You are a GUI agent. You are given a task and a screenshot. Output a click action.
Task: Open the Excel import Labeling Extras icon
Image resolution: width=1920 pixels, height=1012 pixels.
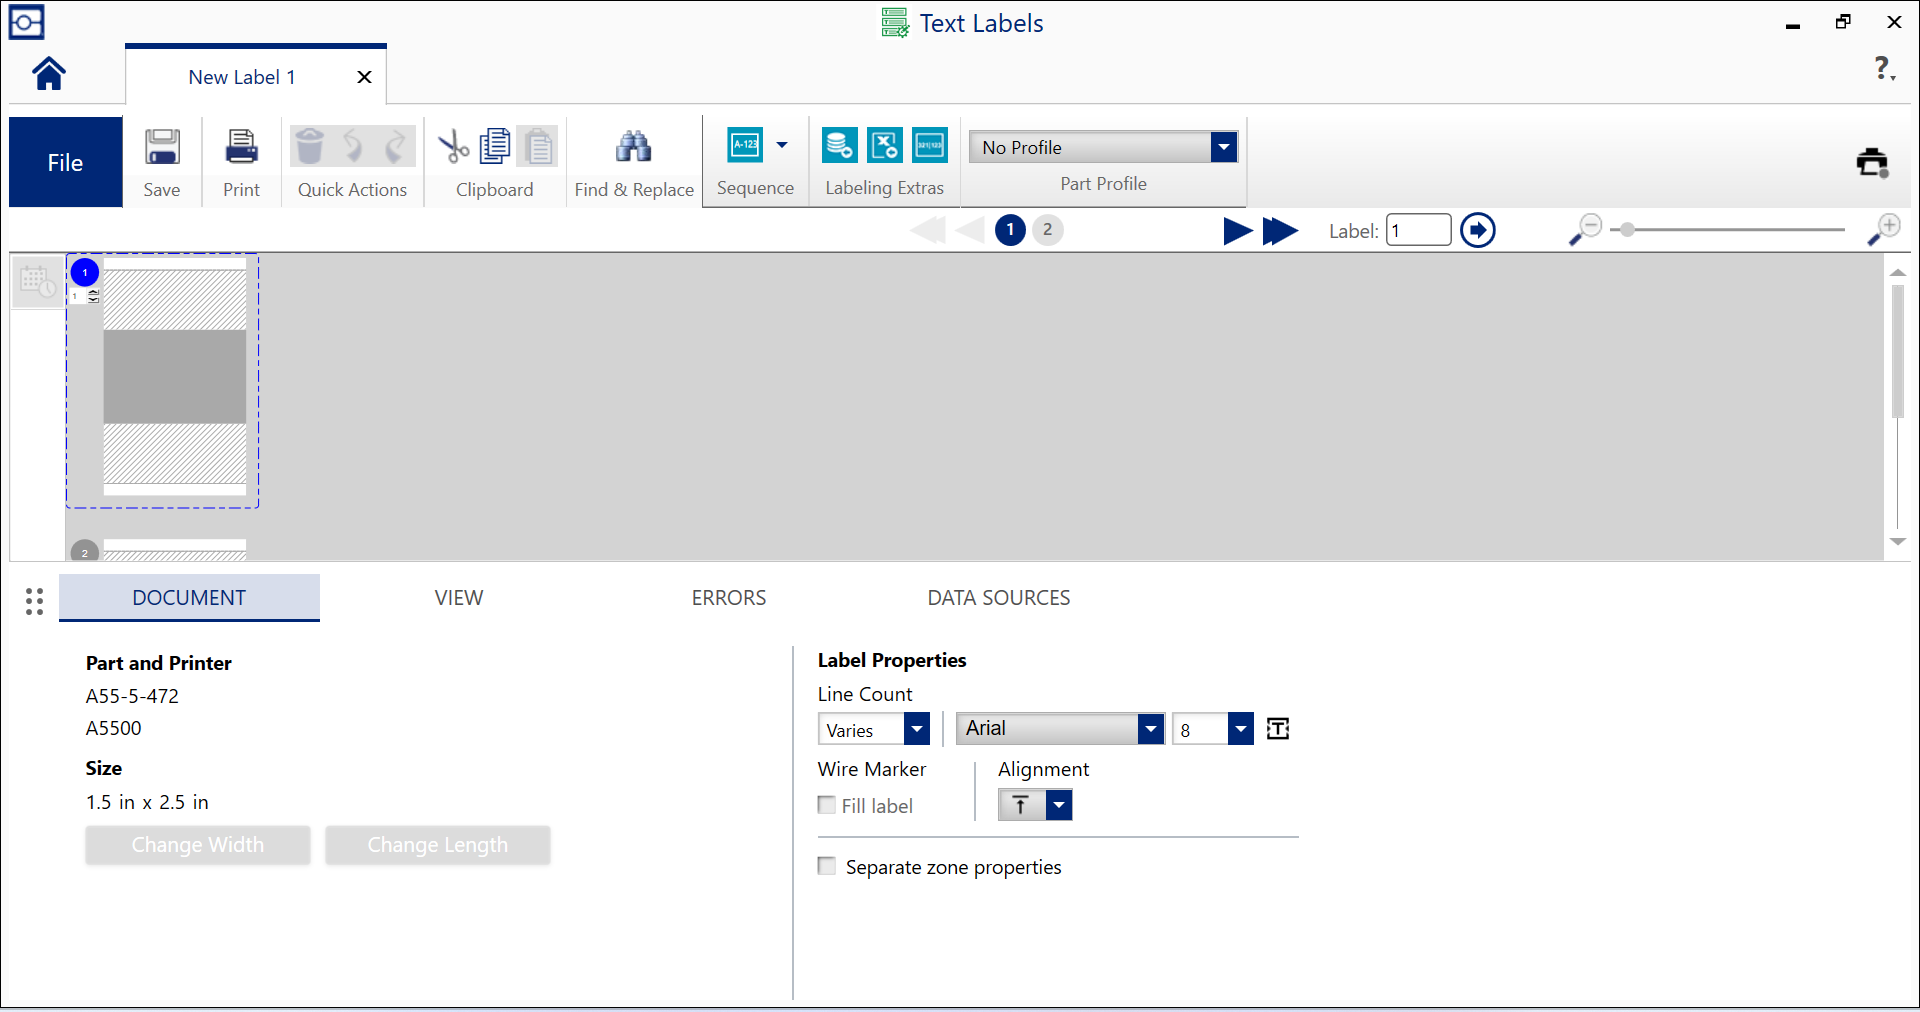coord(885,145)
